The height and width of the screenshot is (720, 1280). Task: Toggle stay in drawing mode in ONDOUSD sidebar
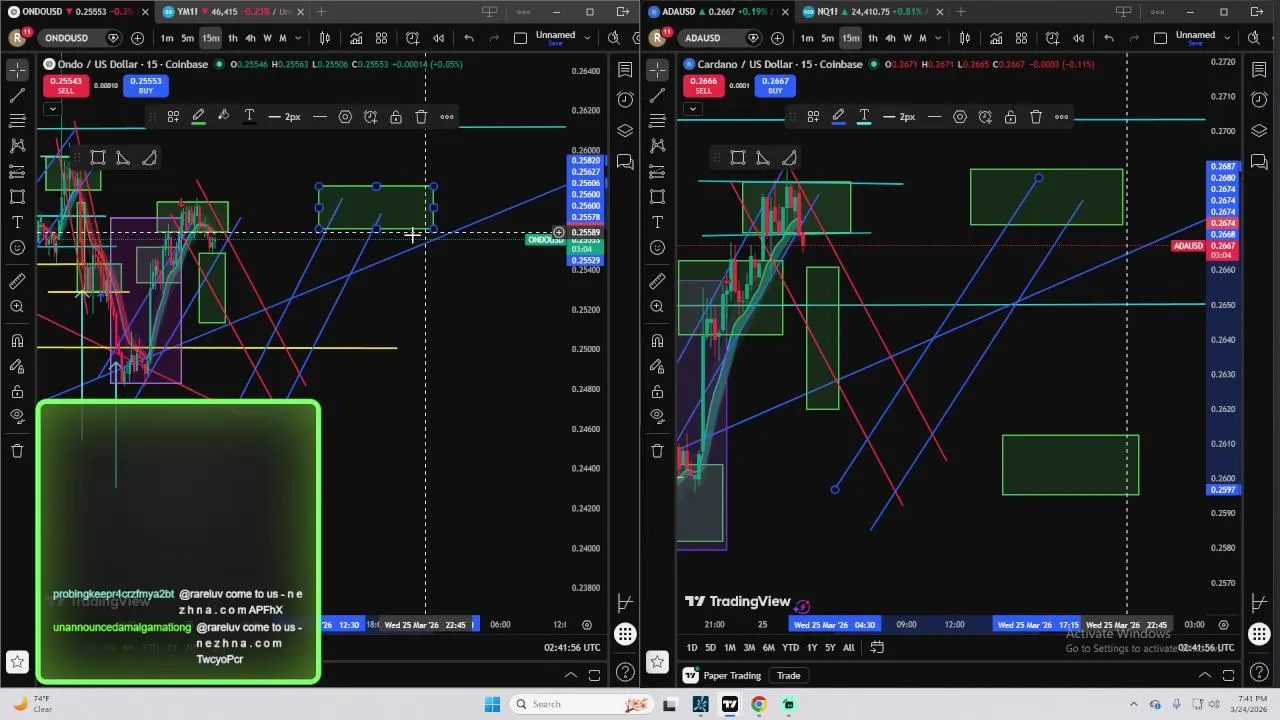[x=17, y=366]
